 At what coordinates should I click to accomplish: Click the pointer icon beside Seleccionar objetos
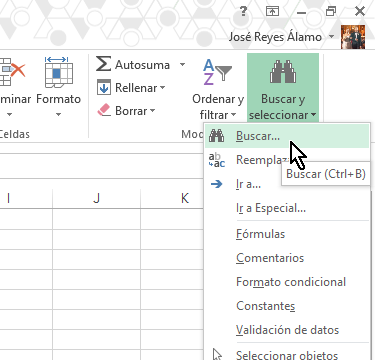click(217, 354)
